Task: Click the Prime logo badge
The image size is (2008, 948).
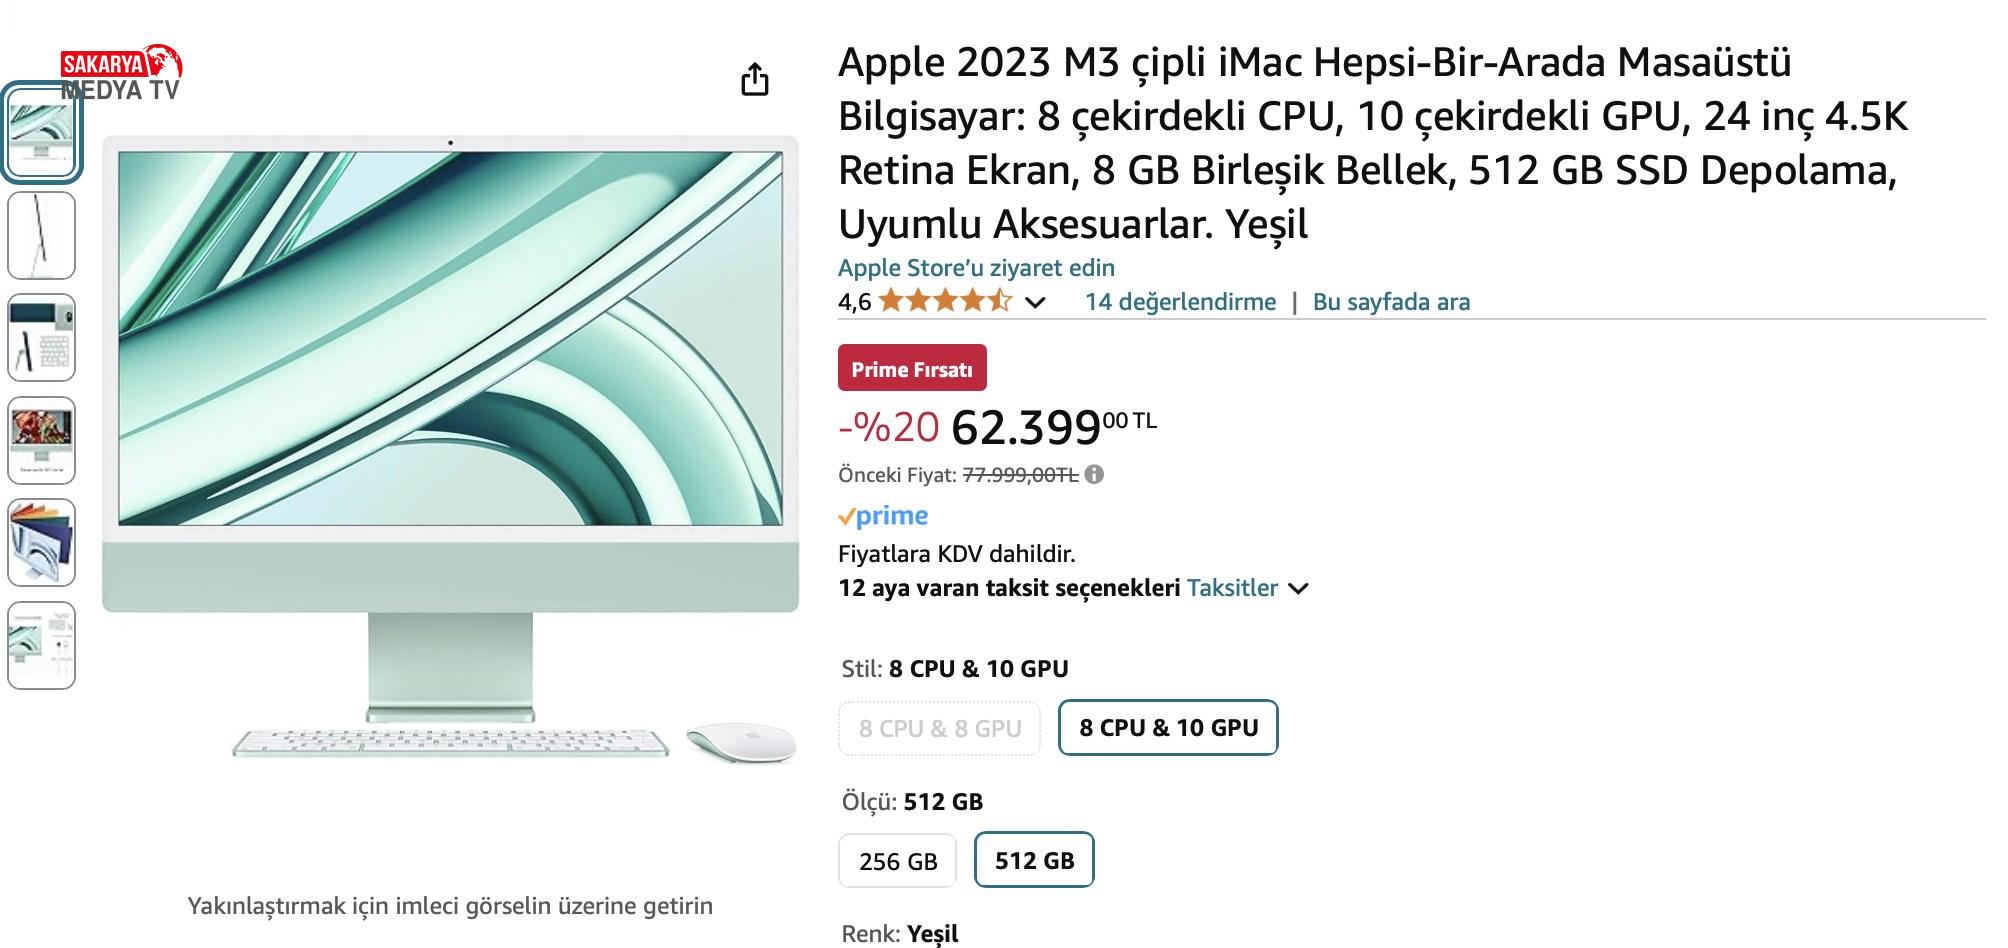Action: click(883, 516)
